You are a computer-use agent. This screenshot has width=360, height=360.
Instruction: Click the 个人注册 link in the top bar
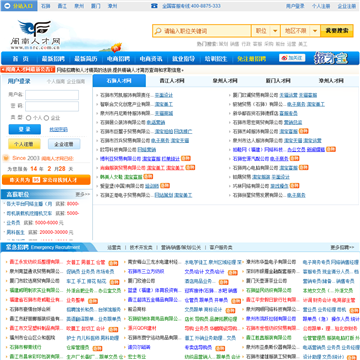point(321,6)
